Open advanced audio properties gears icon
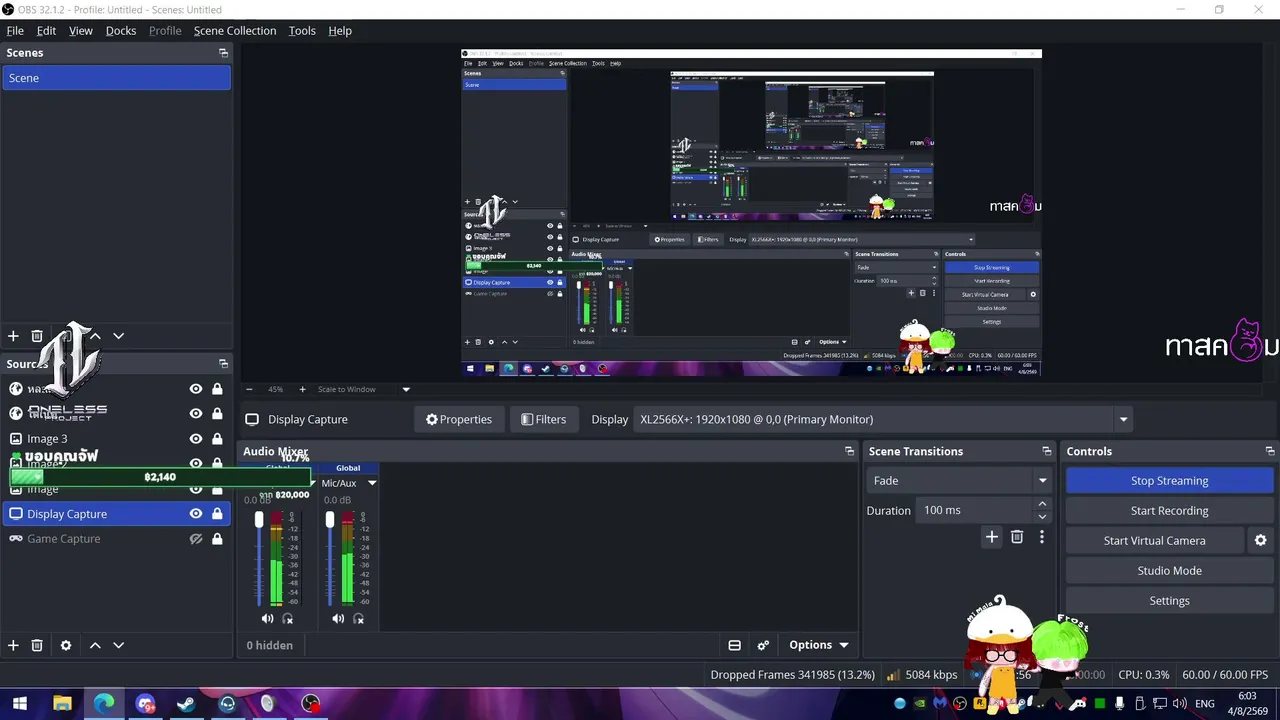 [763, 645]
